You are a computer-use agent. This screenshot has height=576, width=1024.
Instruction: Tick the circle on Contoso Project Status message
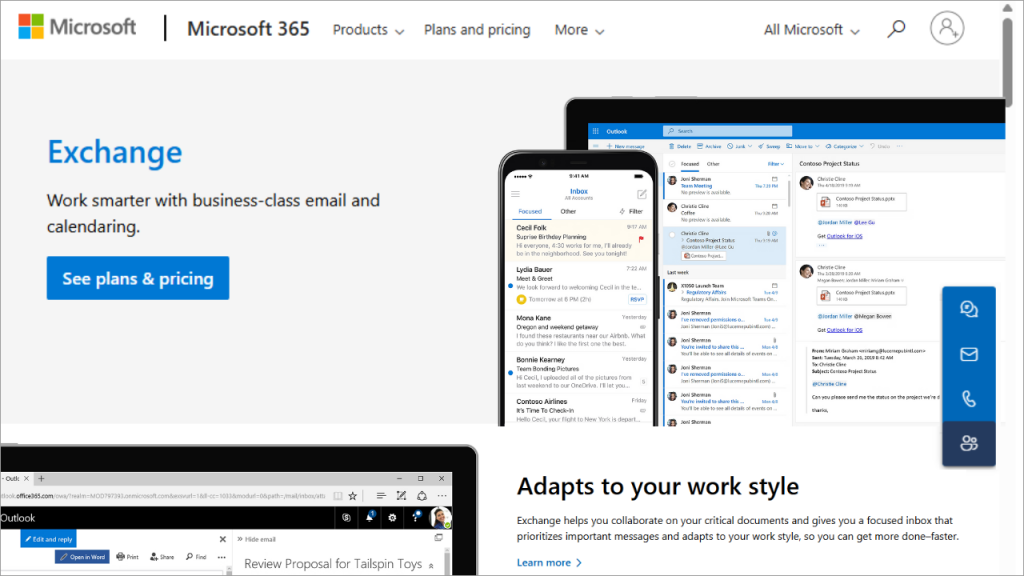click(672, 234)
